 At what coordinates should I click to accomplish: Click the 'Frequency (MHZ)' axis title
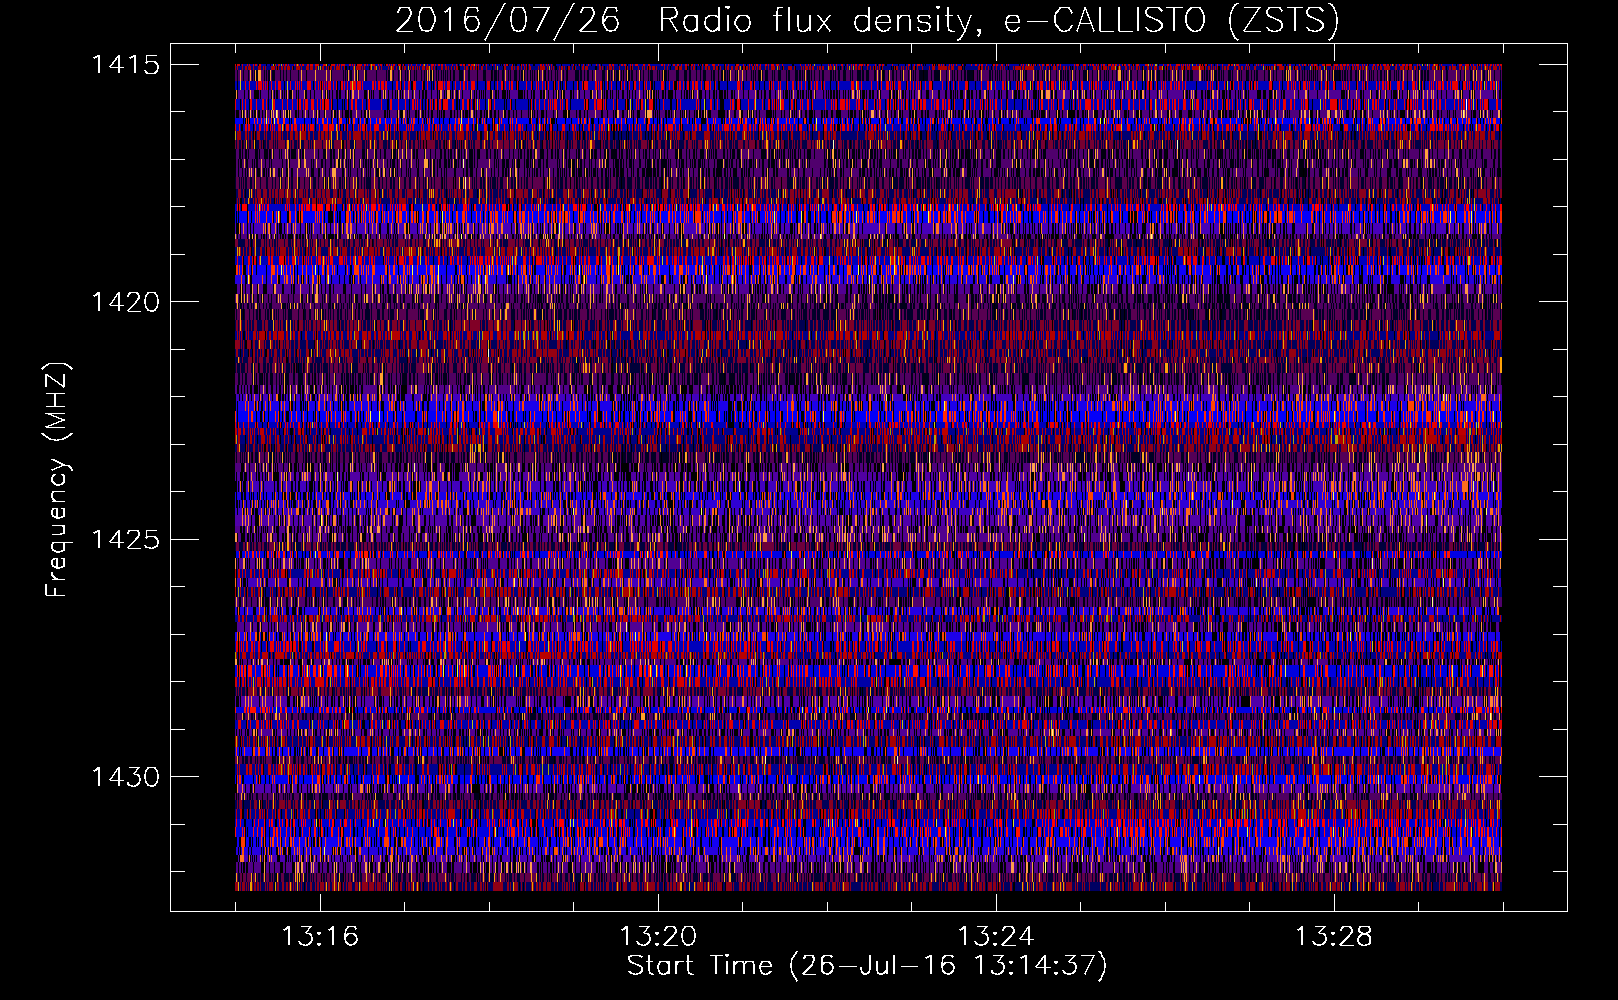(x=57, y=480)
